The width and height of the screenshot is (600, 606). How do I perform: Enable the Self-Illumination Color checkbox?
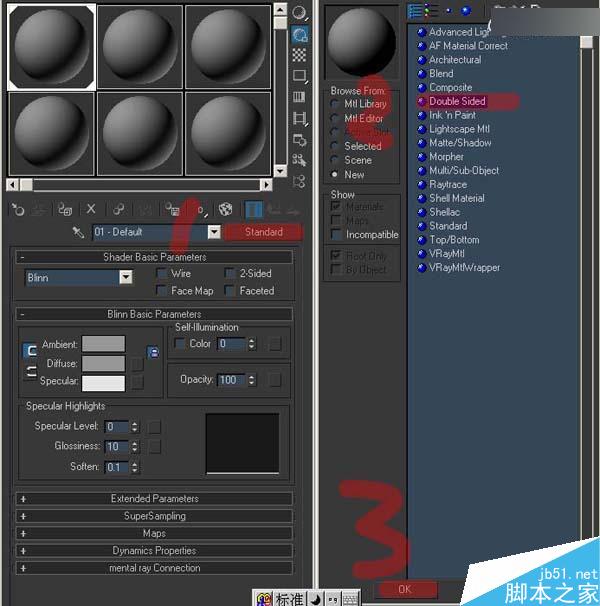[x=180, y=343]
